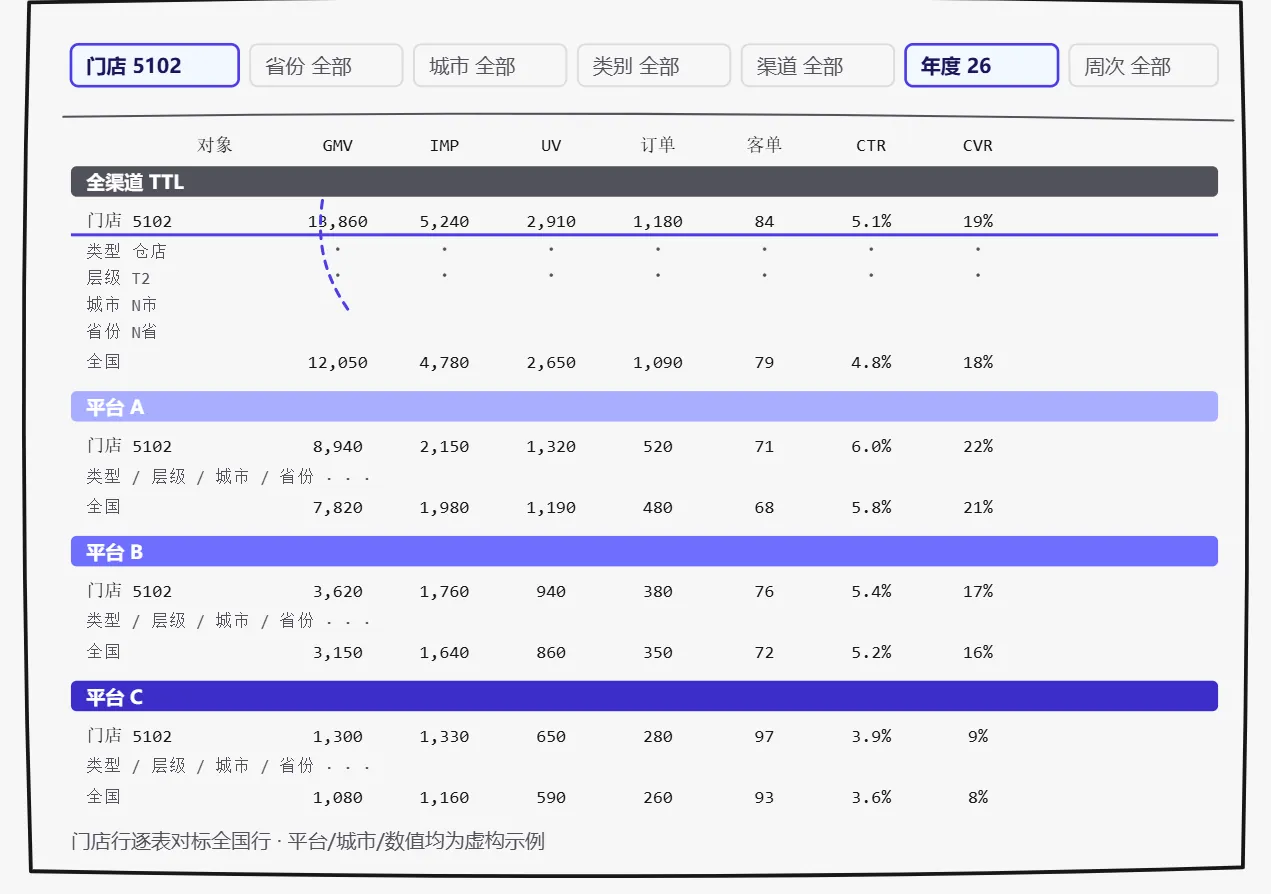
Task: Open the 年度 26 filter
Action: click(x=982, y=66)
